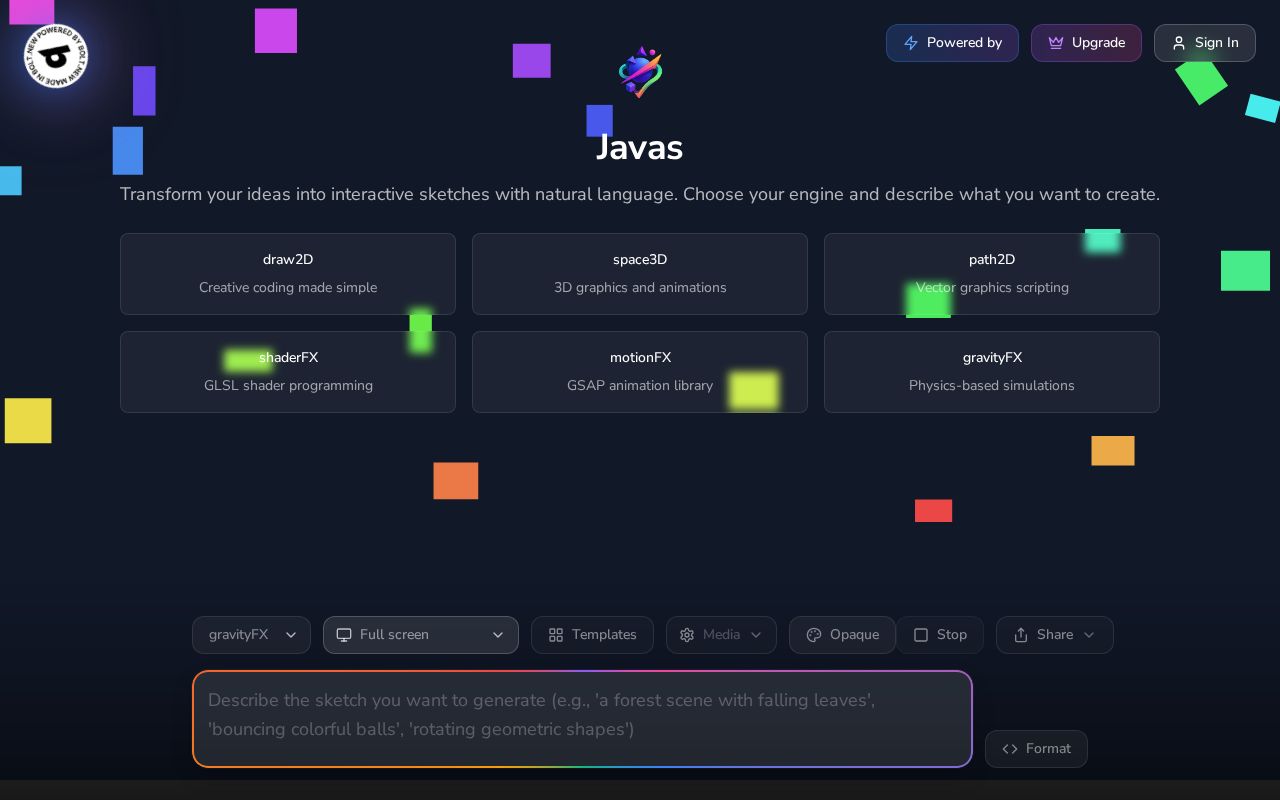
Task: Click the Sign In label text
Action: [1216, 43]
